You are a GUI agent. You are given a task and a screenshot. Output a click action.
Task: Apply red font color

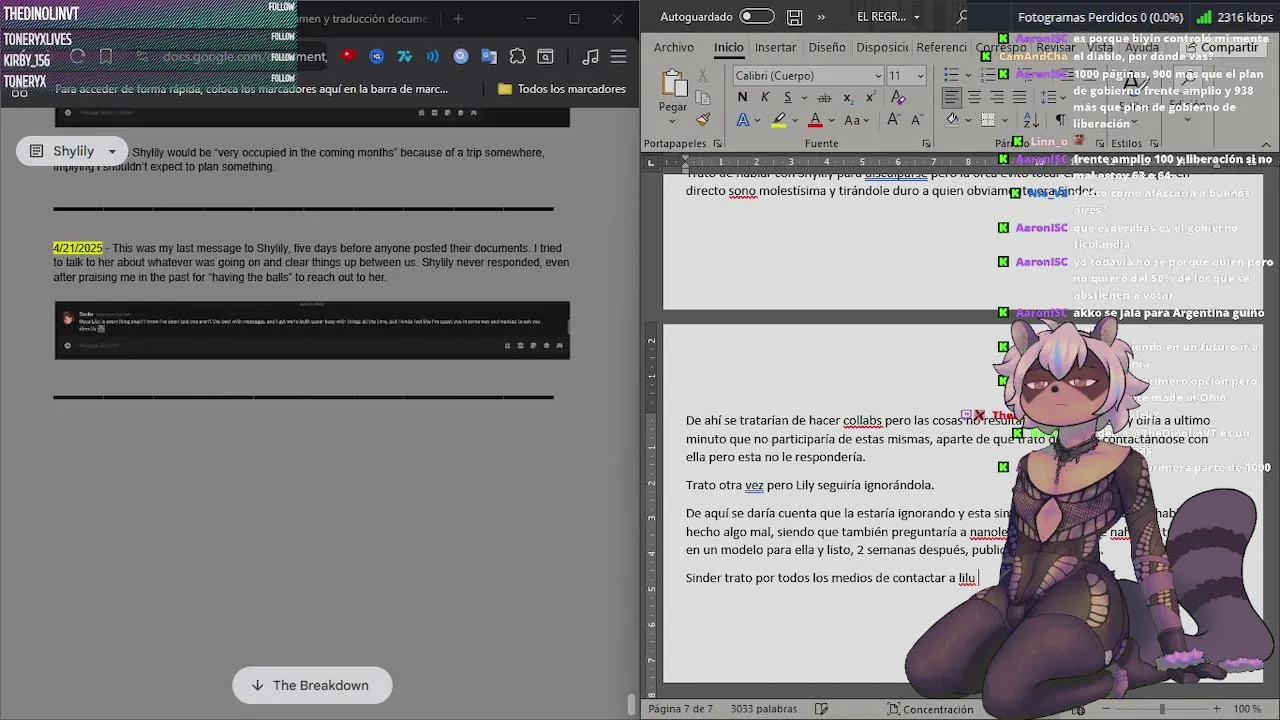pos(815,120)
